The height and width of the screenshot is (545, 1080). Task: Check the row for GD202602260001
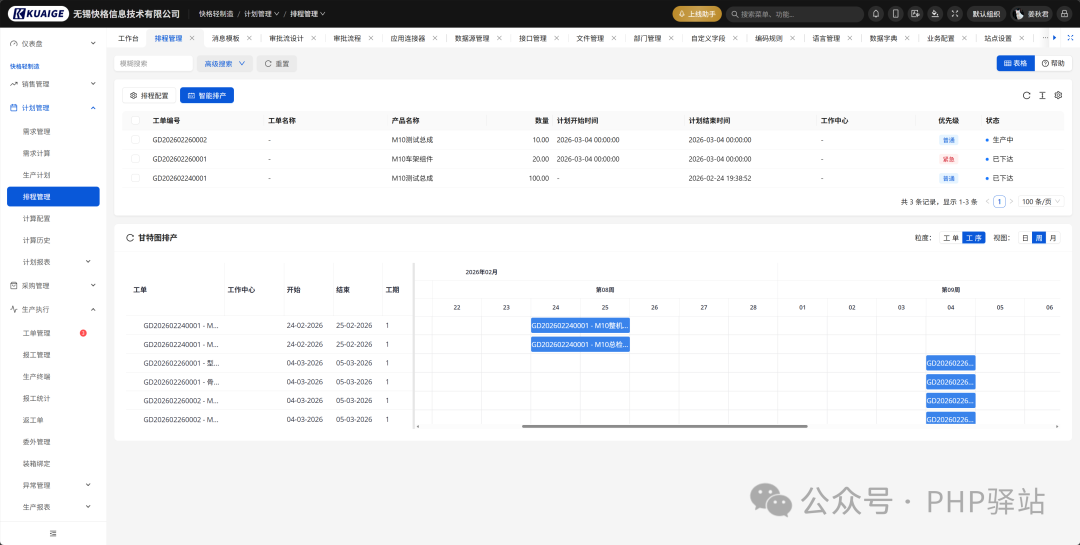click(136, 159)
